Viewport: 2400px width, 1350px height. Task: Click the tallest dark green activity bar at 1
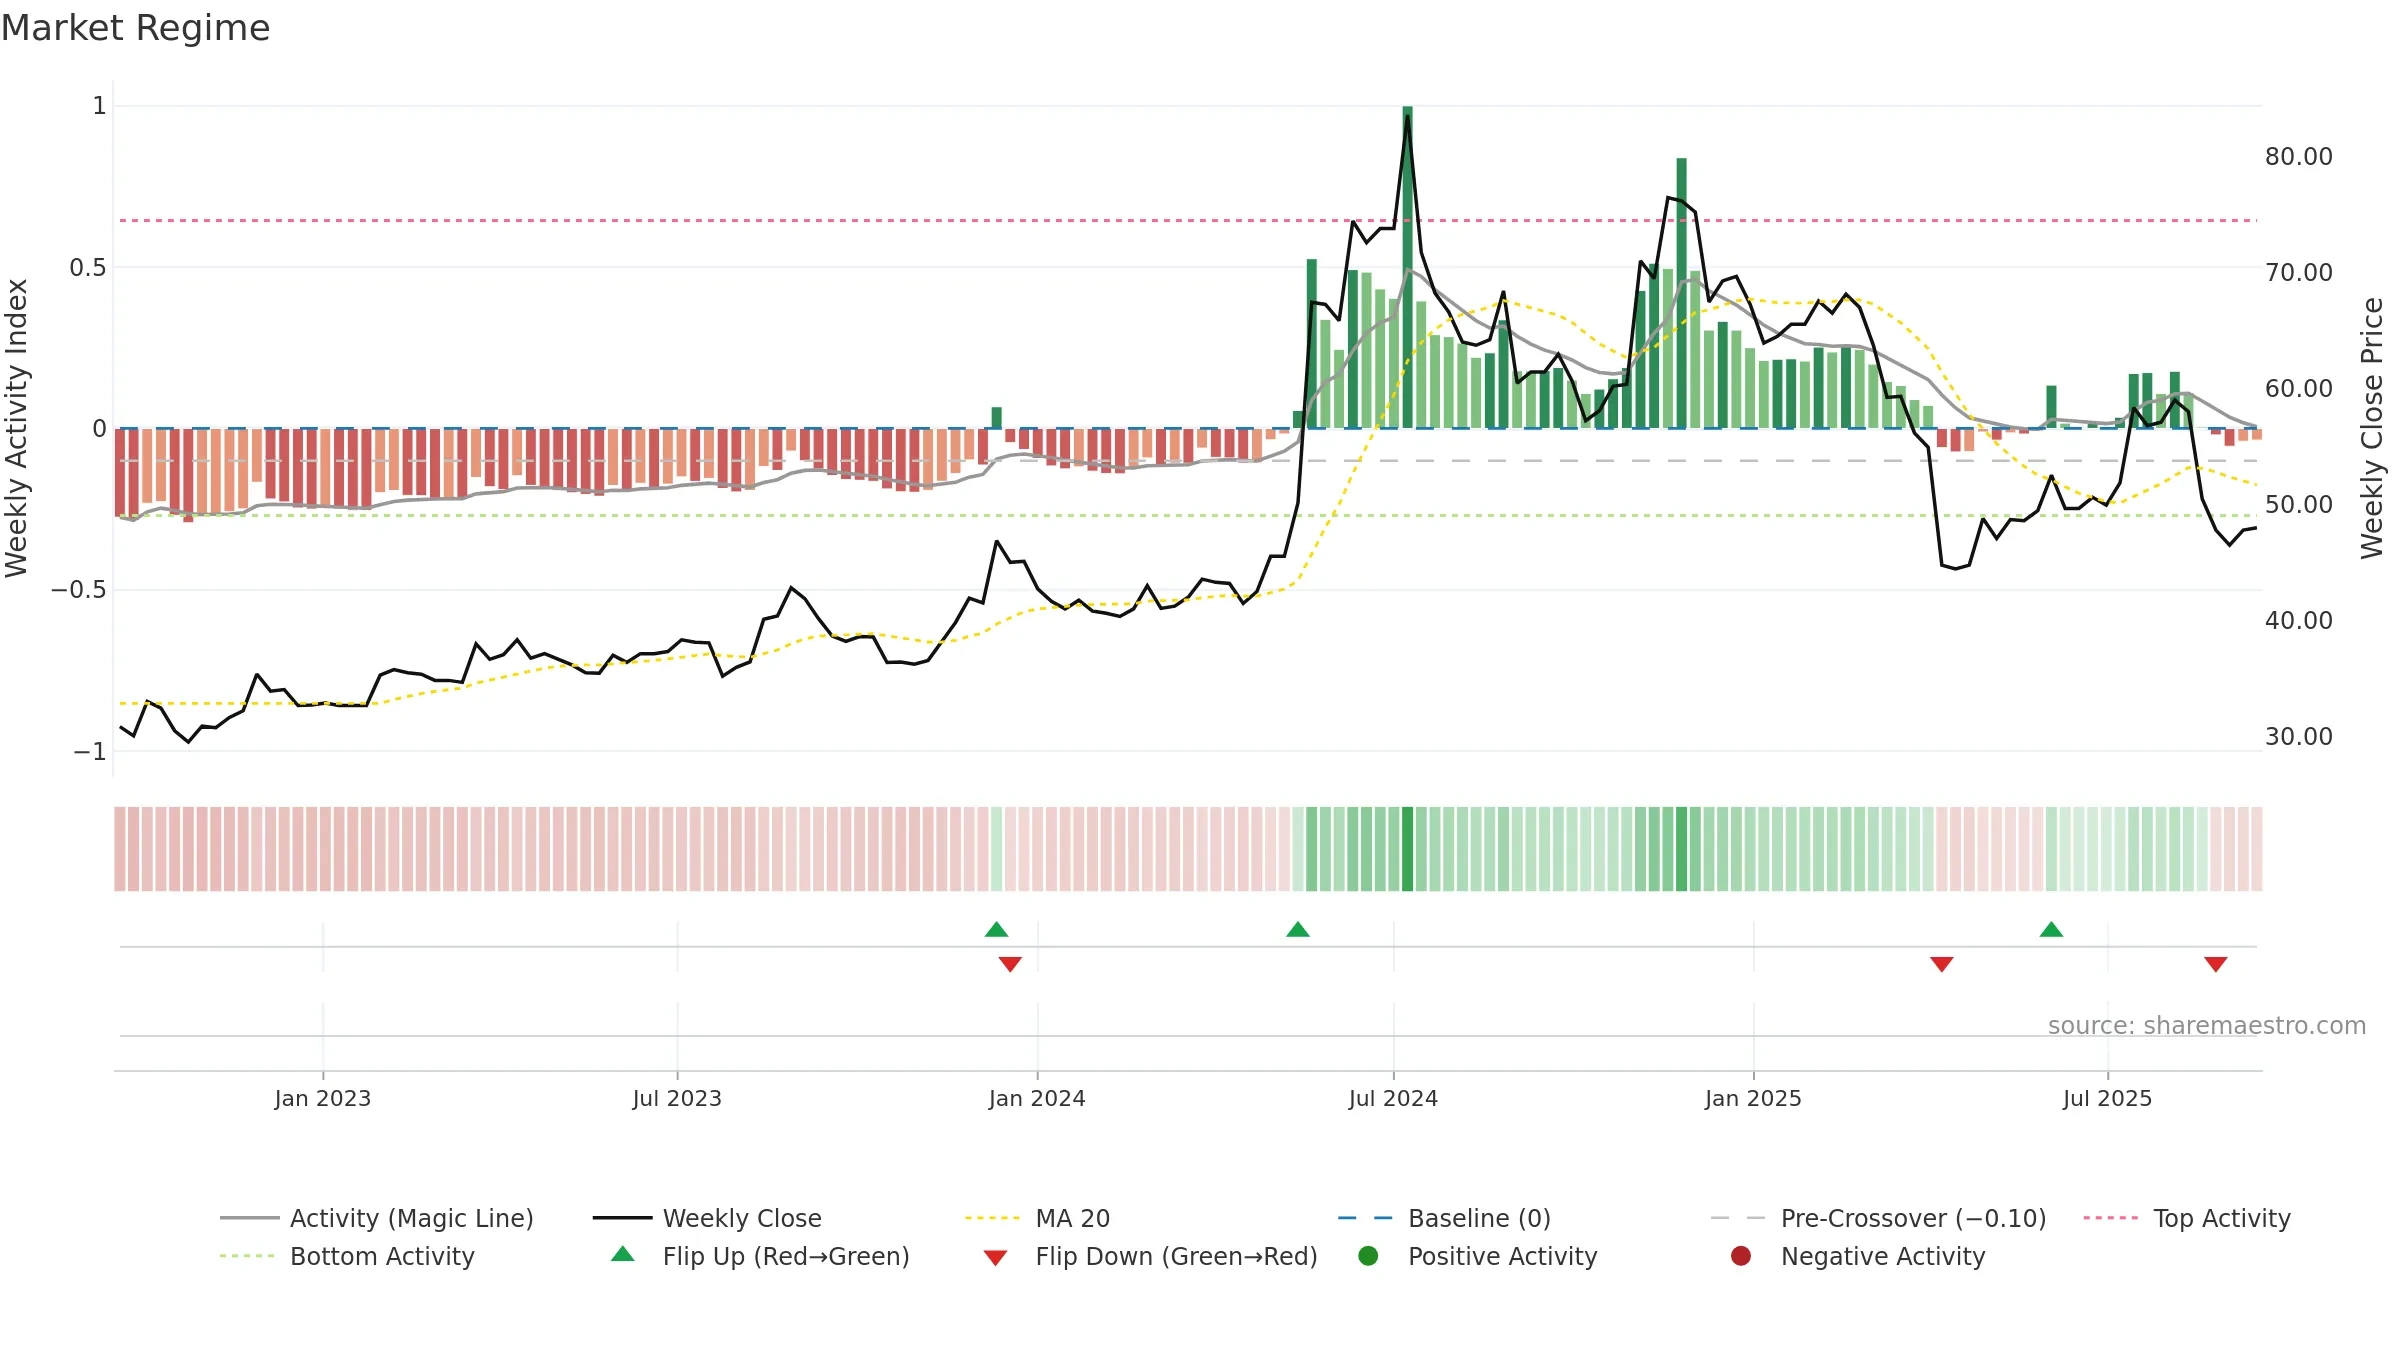[x=1407, y=267]
